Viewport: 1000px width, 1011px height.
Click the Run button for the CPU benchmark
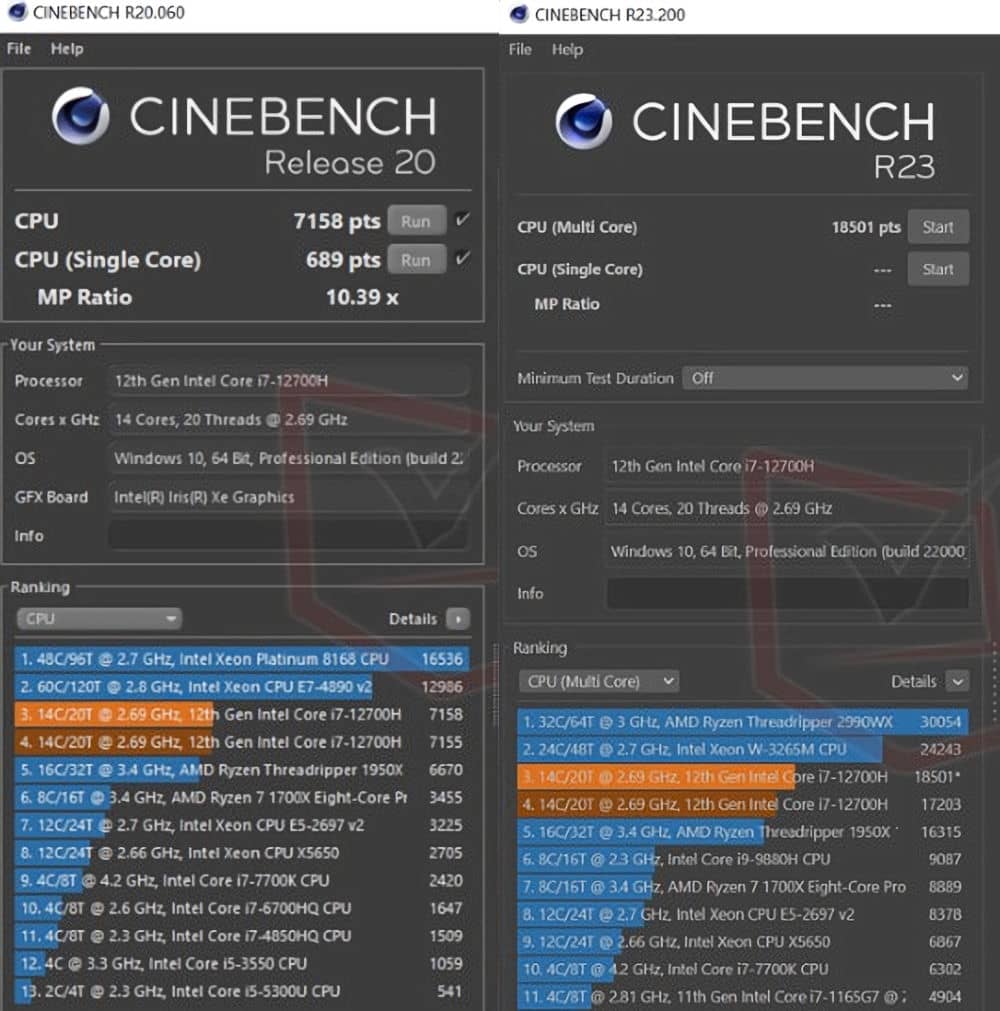(416, 221)
